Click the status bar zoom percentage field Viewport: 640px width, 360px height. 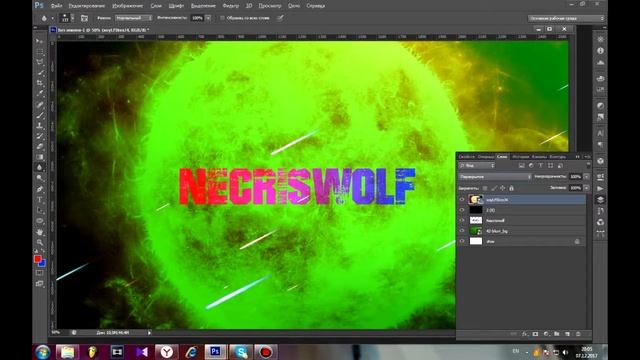tap(56, 333)
